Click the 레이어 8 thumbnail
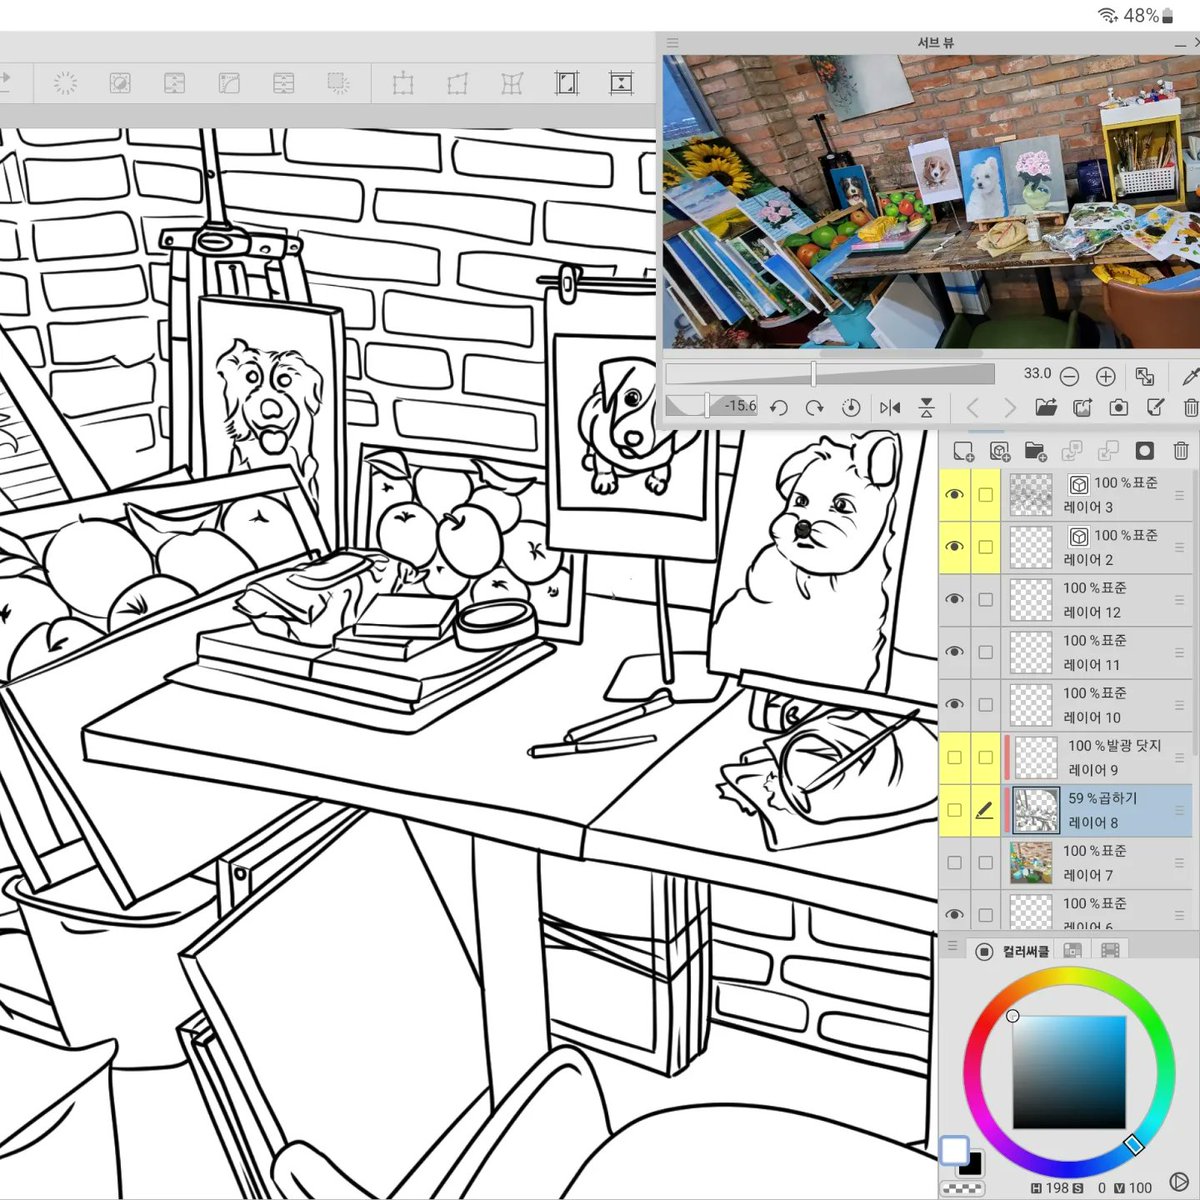The width and height of the screenshot is (1200, 1200). point(1036,810)
